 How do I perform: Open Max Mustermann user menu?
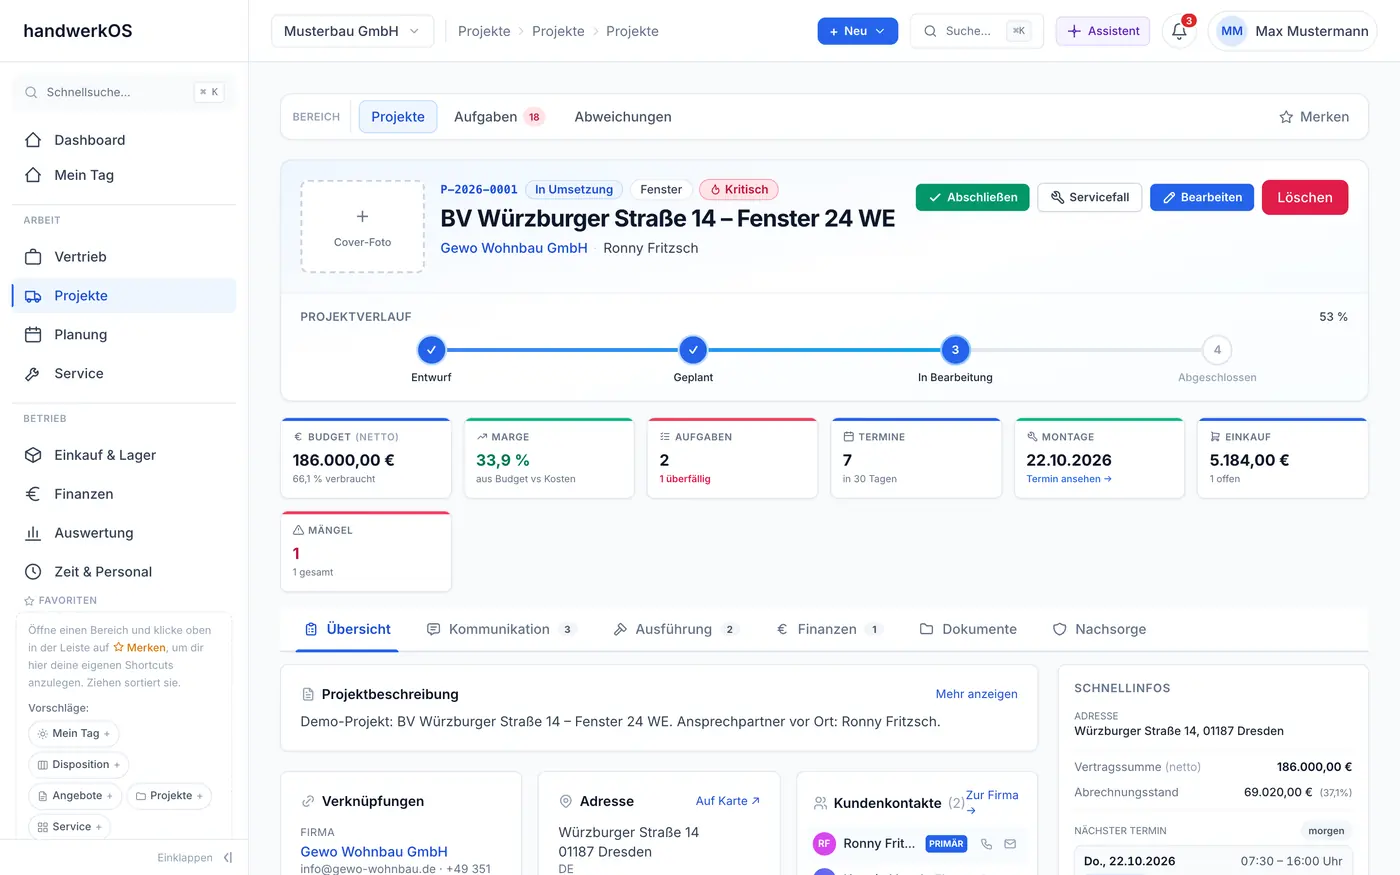1292,31
